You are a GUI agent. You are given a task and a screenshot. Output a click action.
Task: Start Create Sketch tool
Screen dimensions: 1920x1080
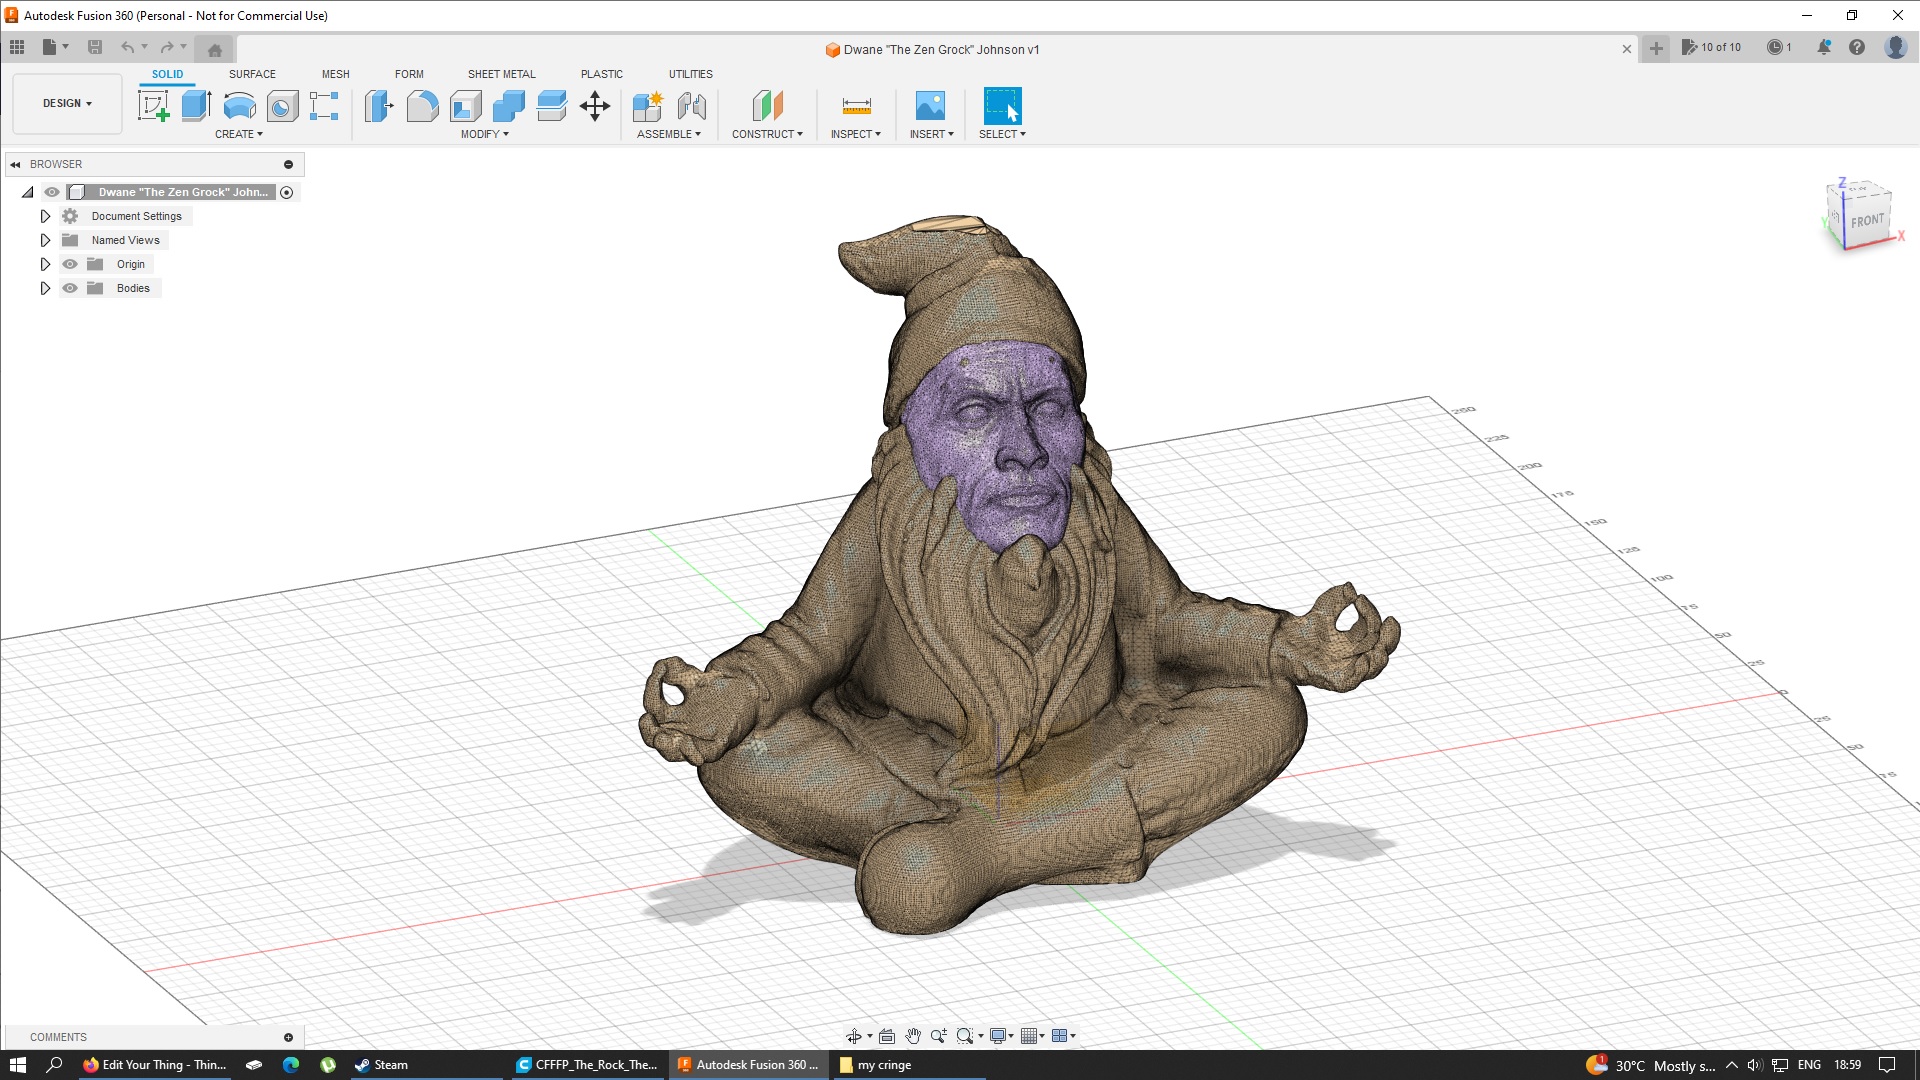153,106
